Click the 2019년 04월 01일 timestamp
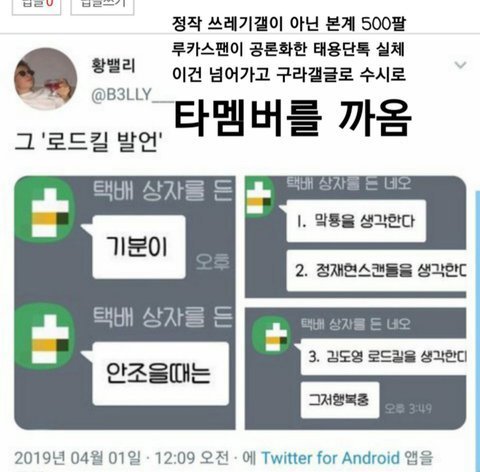The height and width of the screenshot is (472, 480). tap(77, 458)
